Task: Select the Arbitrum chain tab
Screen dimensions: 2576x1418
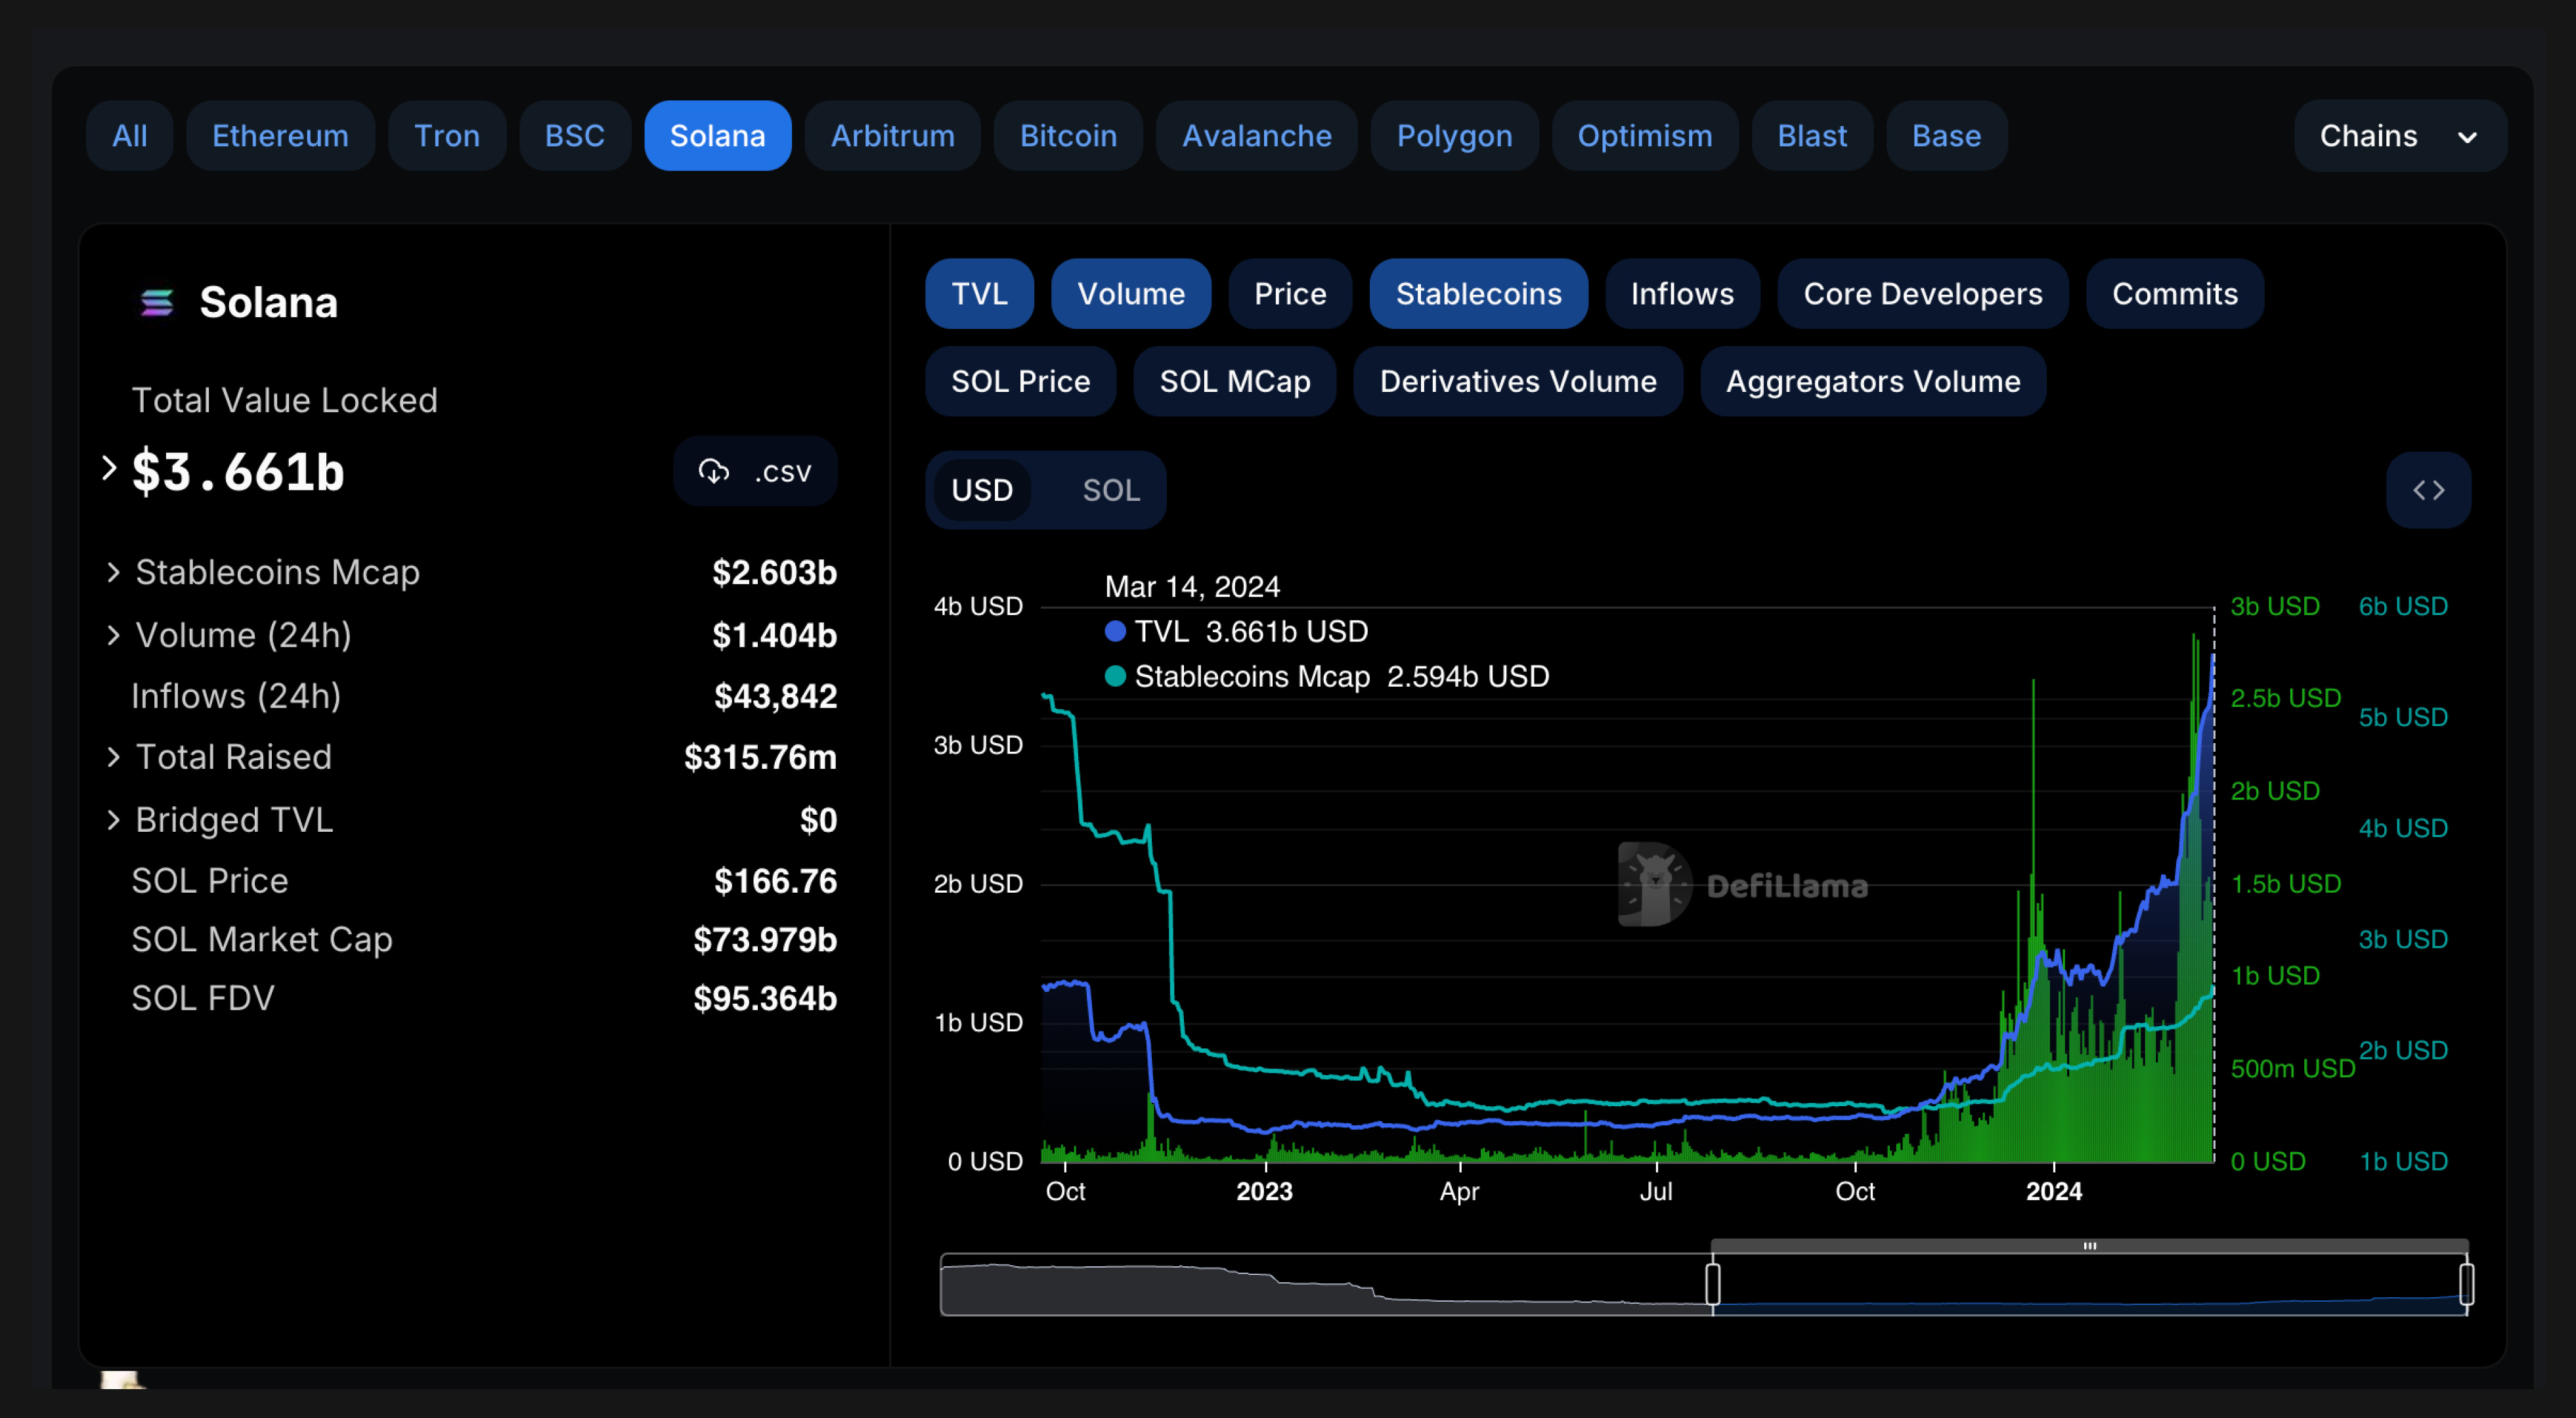Action: pyautogui.click(x=892, y=136)
